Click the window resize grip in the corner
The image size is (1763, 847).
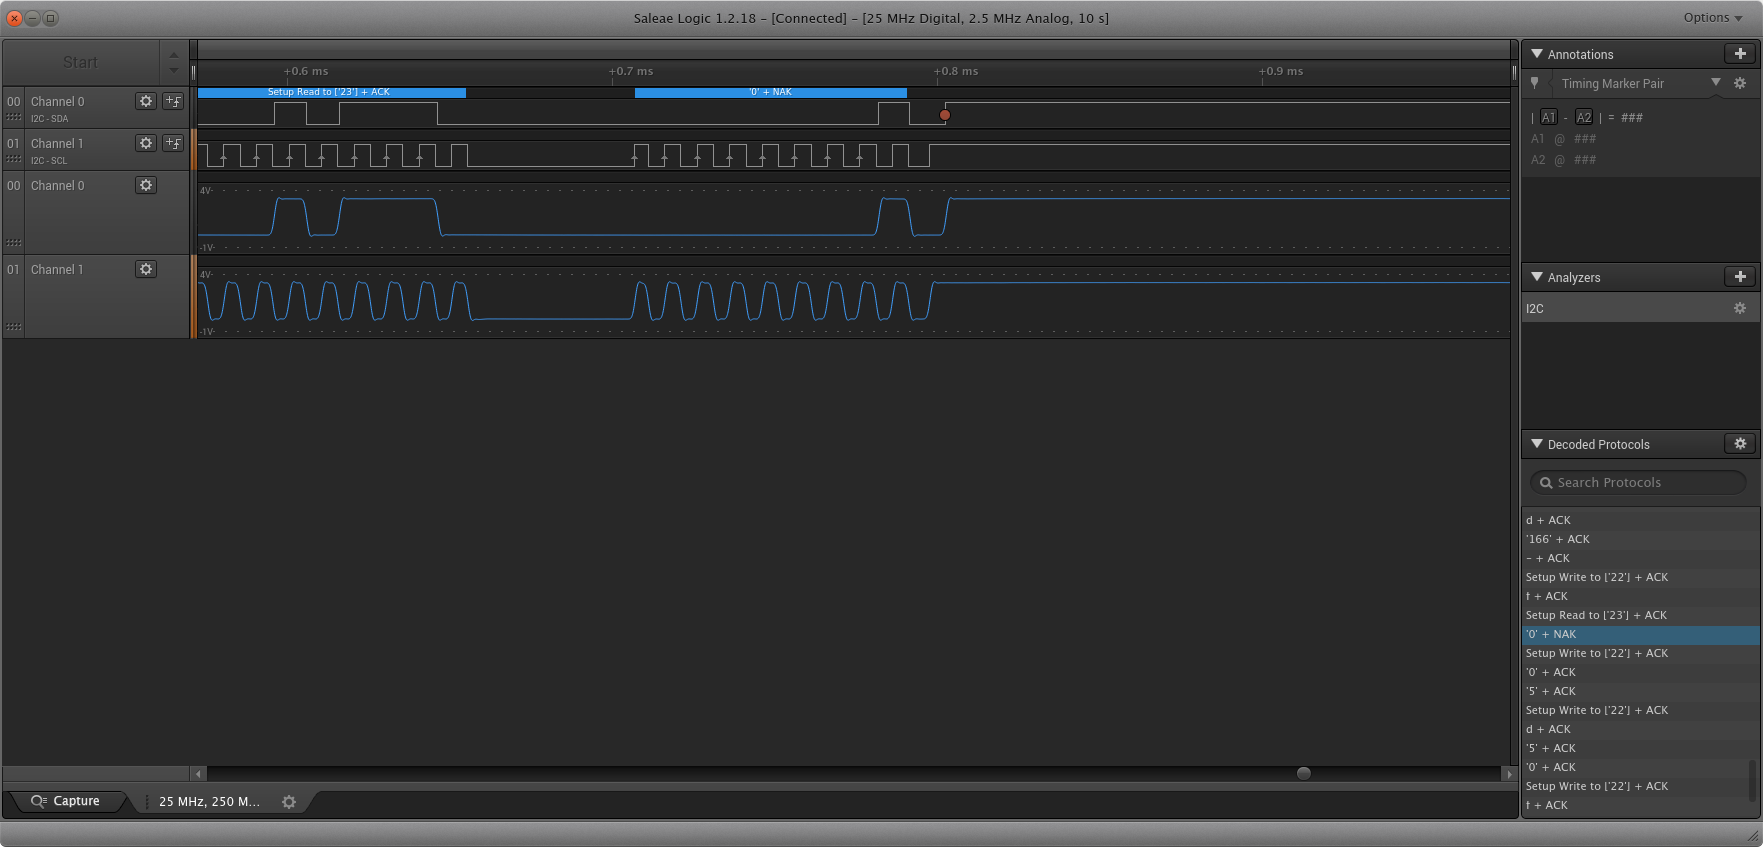(x=1752, y=836)
